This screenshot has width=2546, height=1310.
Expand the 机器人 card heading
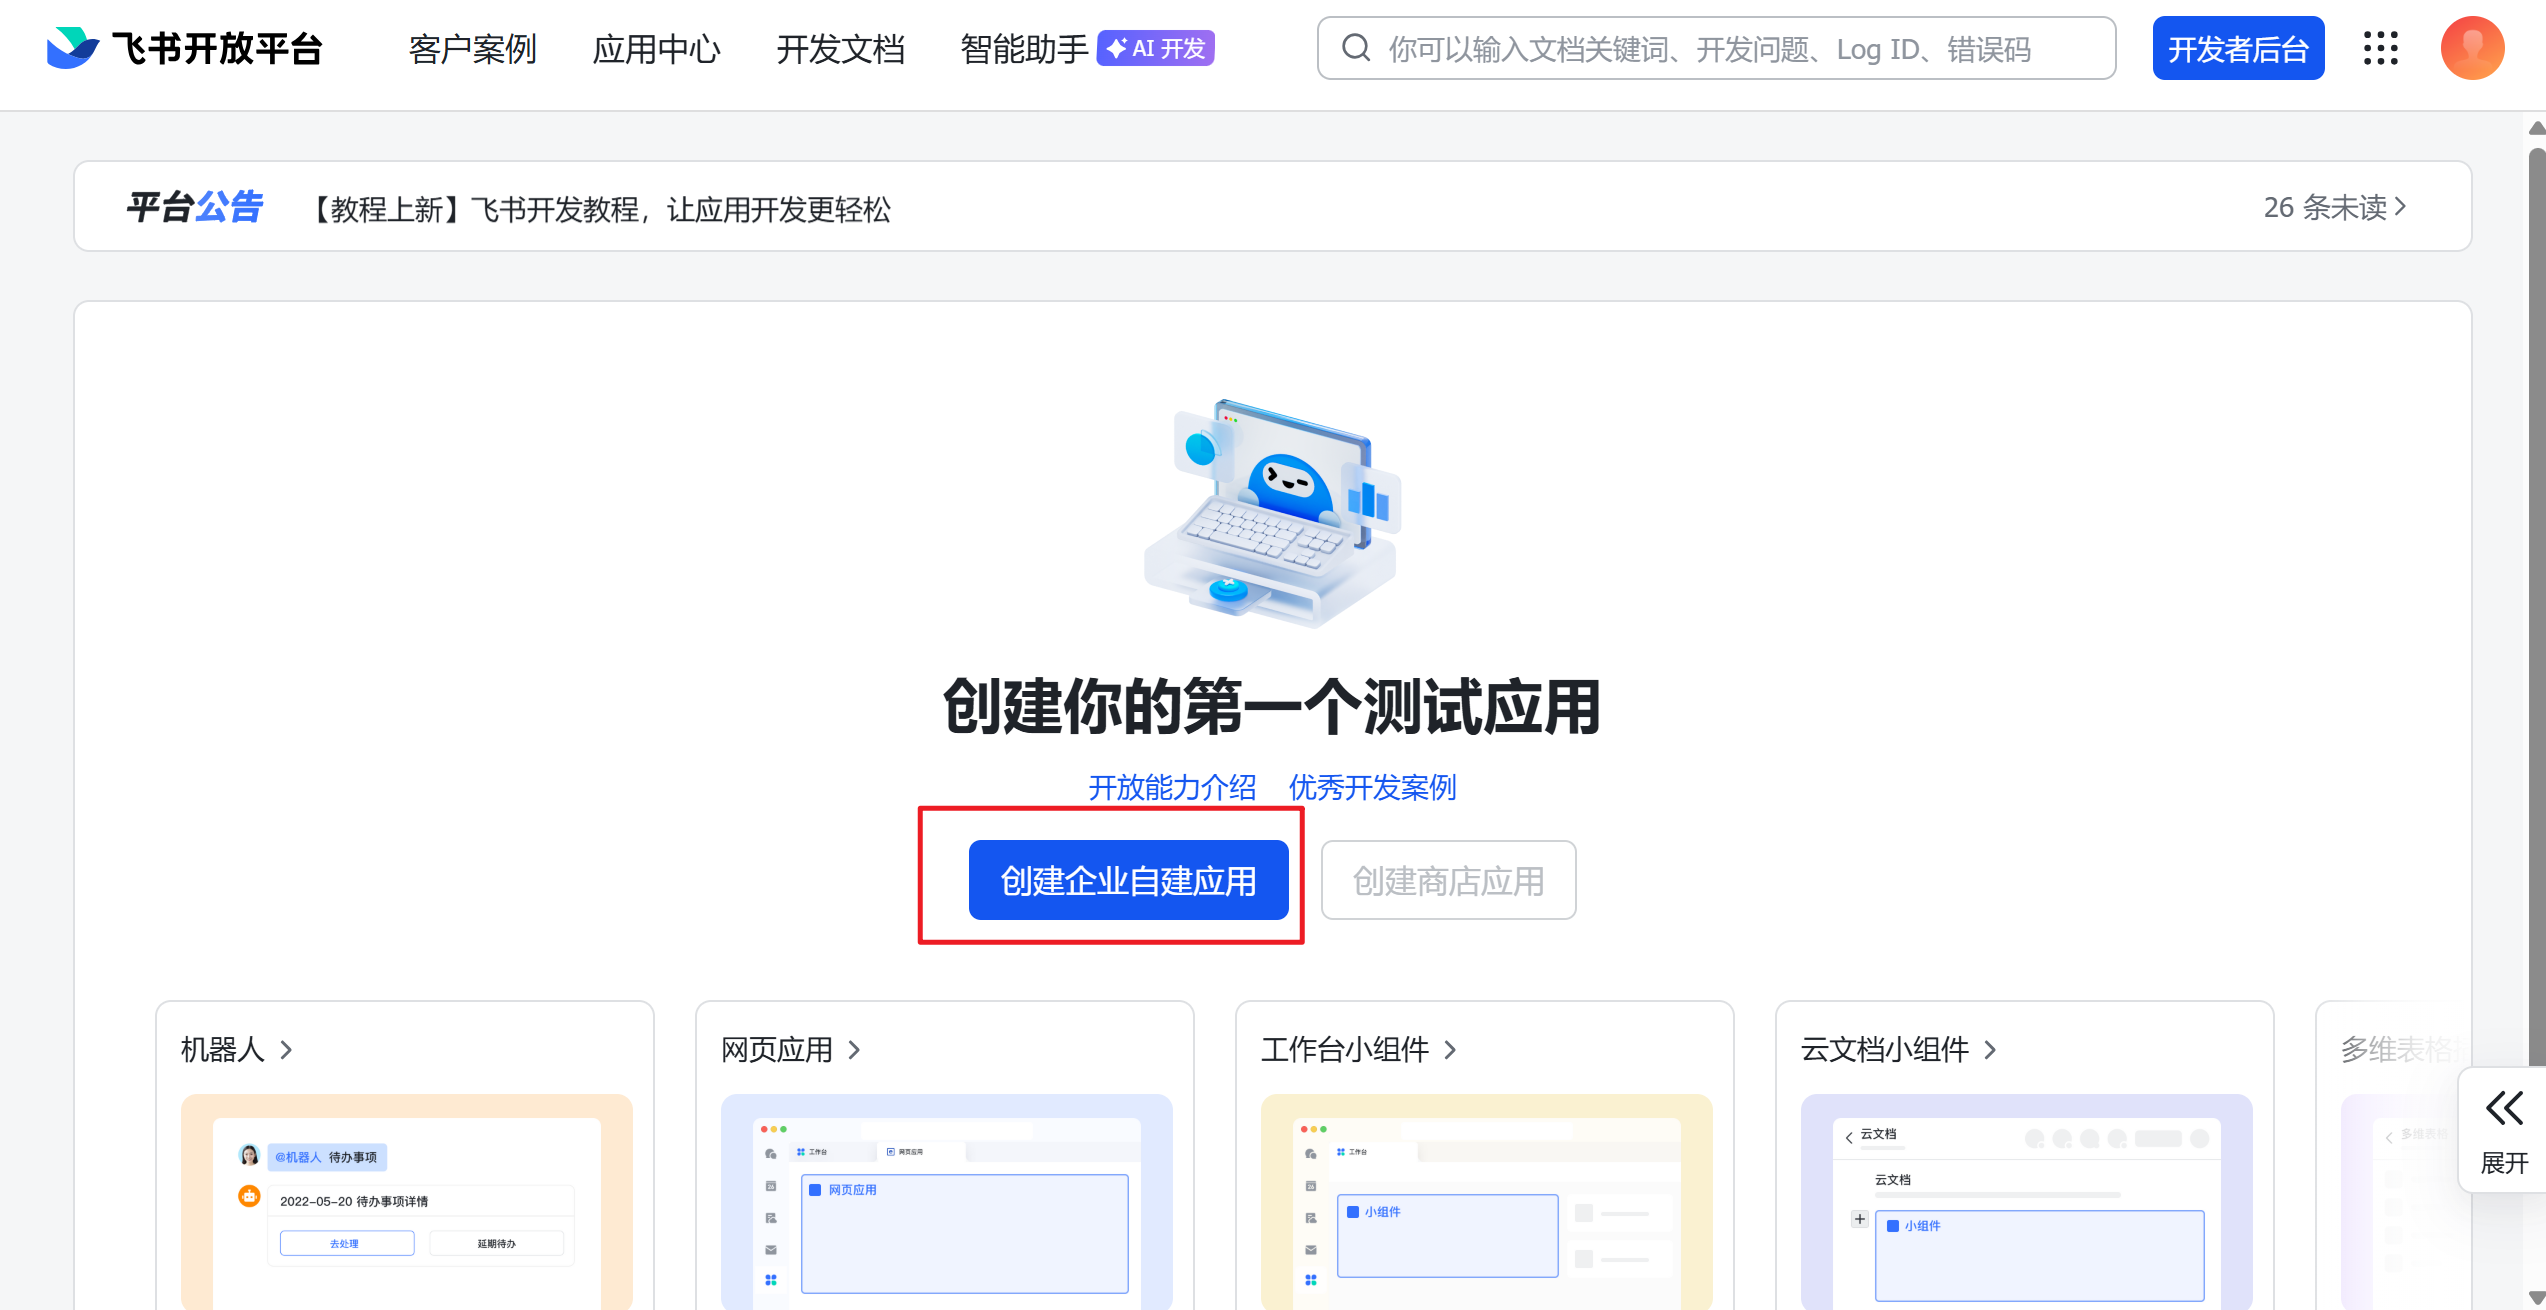237,1049
